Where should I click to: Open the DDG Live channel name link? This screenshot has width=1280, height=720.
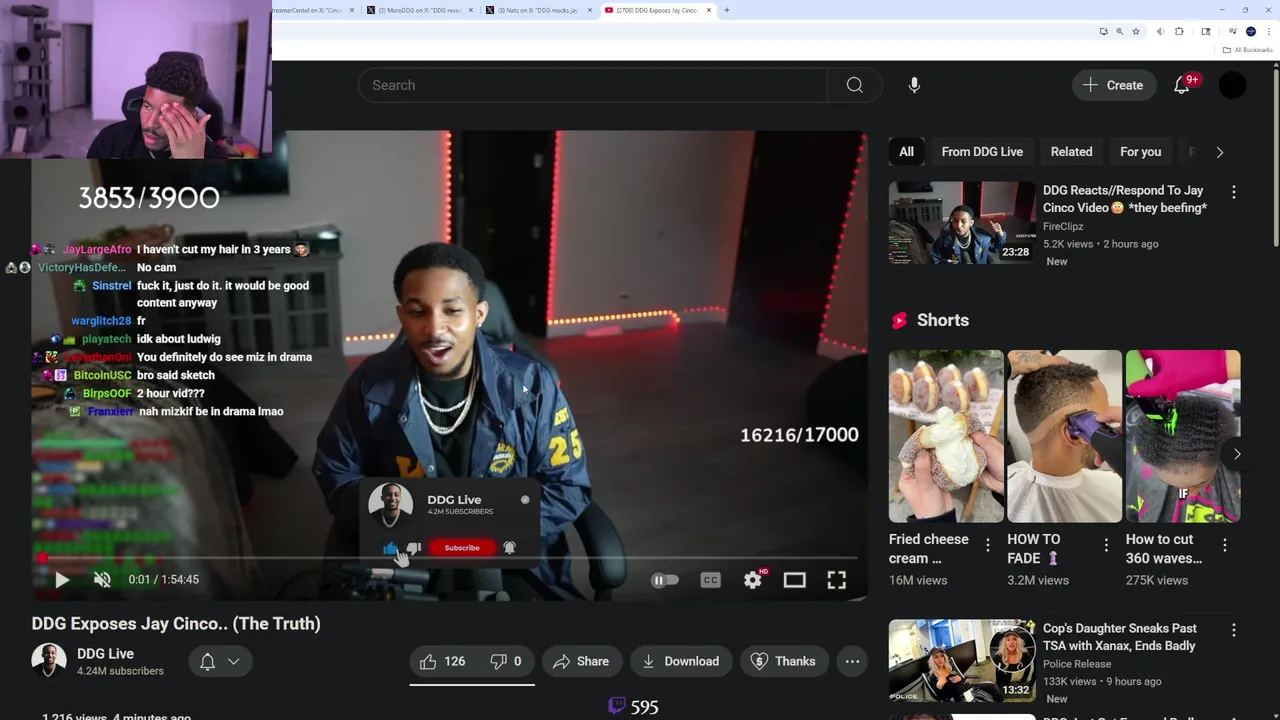coord(105,653)
